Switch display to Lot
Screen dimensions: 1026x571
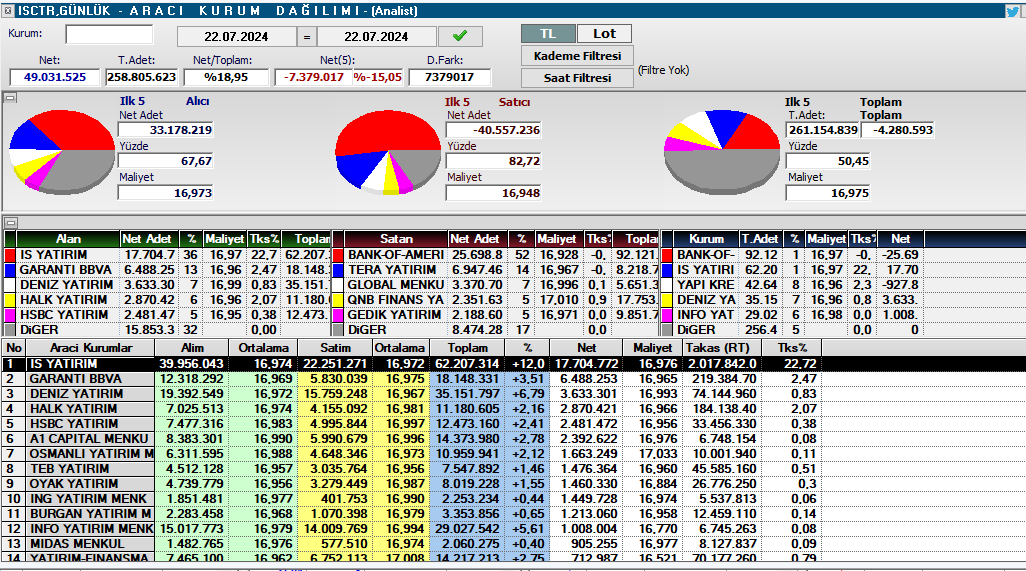click(x=604, y=34)
